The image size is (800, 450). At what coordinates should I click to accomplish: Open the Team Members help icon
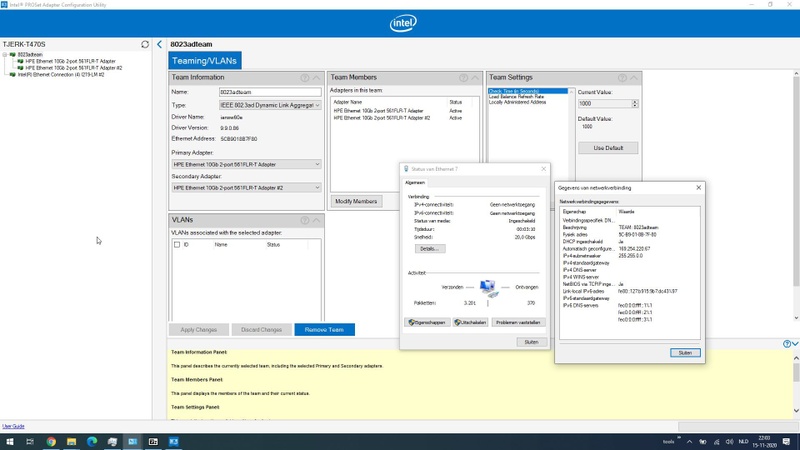point(463,78)
